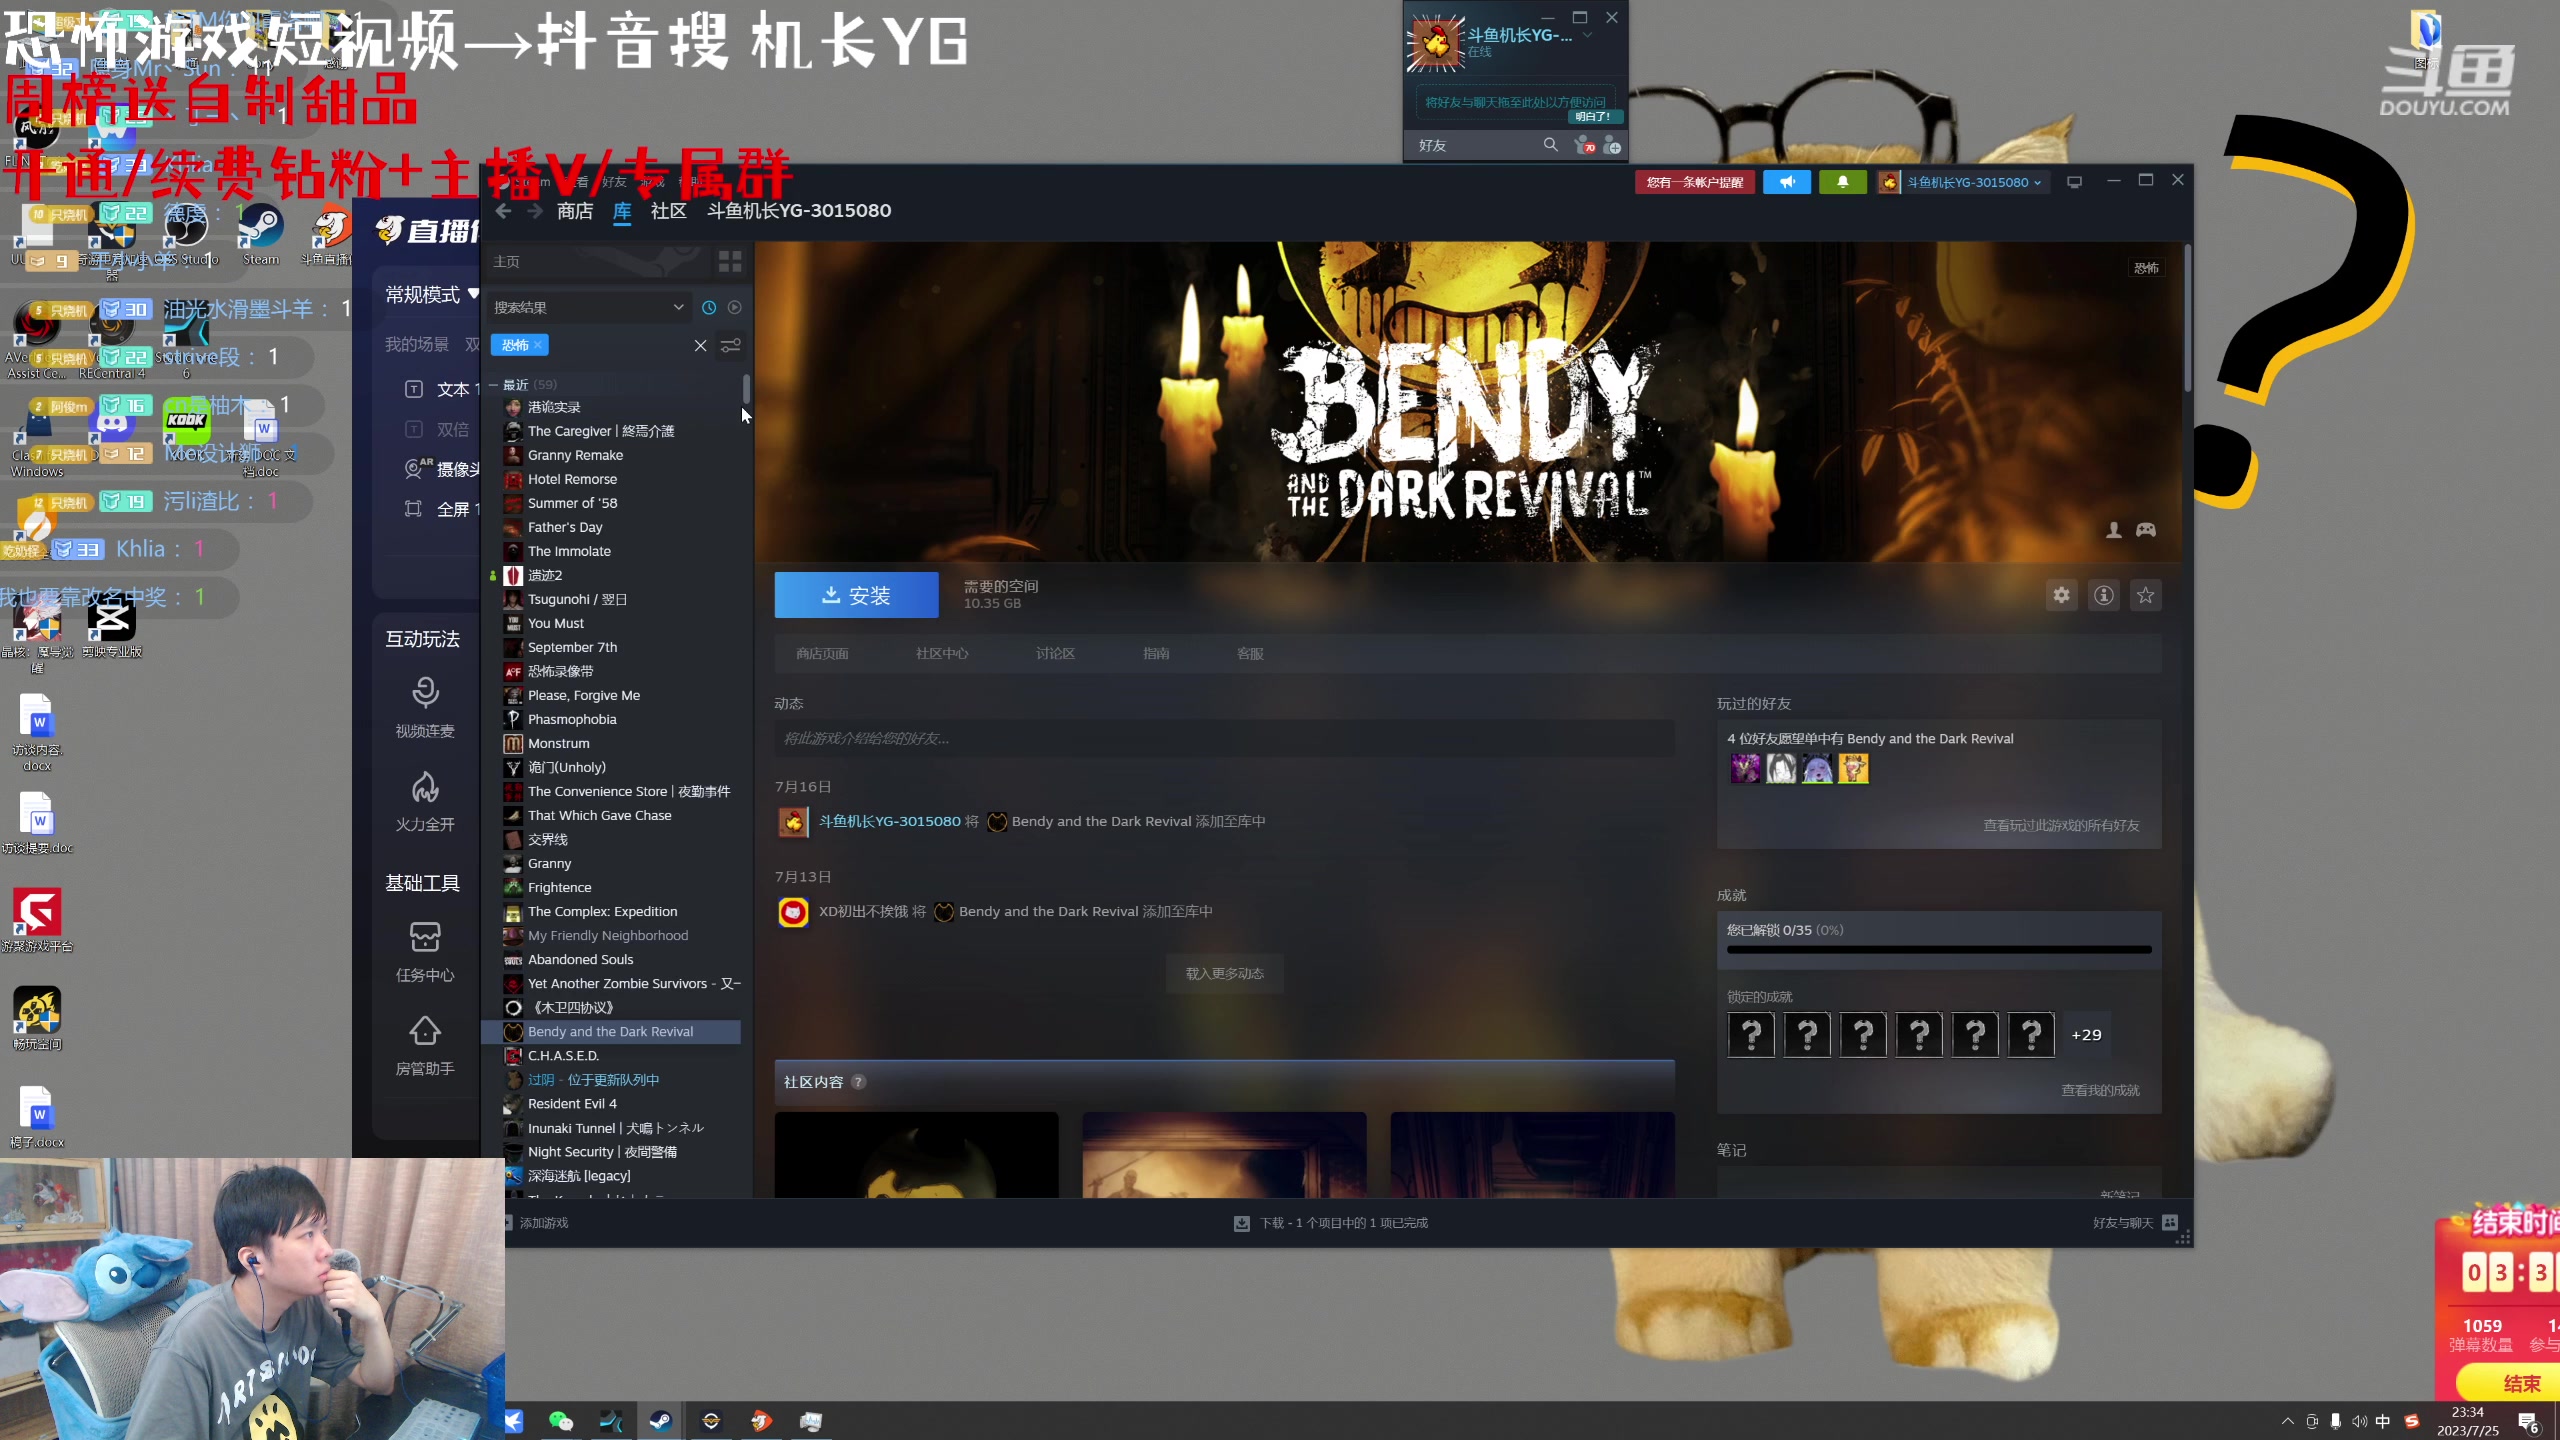Open Steam notifications bell icon
The height and width of the screenshot is (1440, 2560).
pos(1843,182)
